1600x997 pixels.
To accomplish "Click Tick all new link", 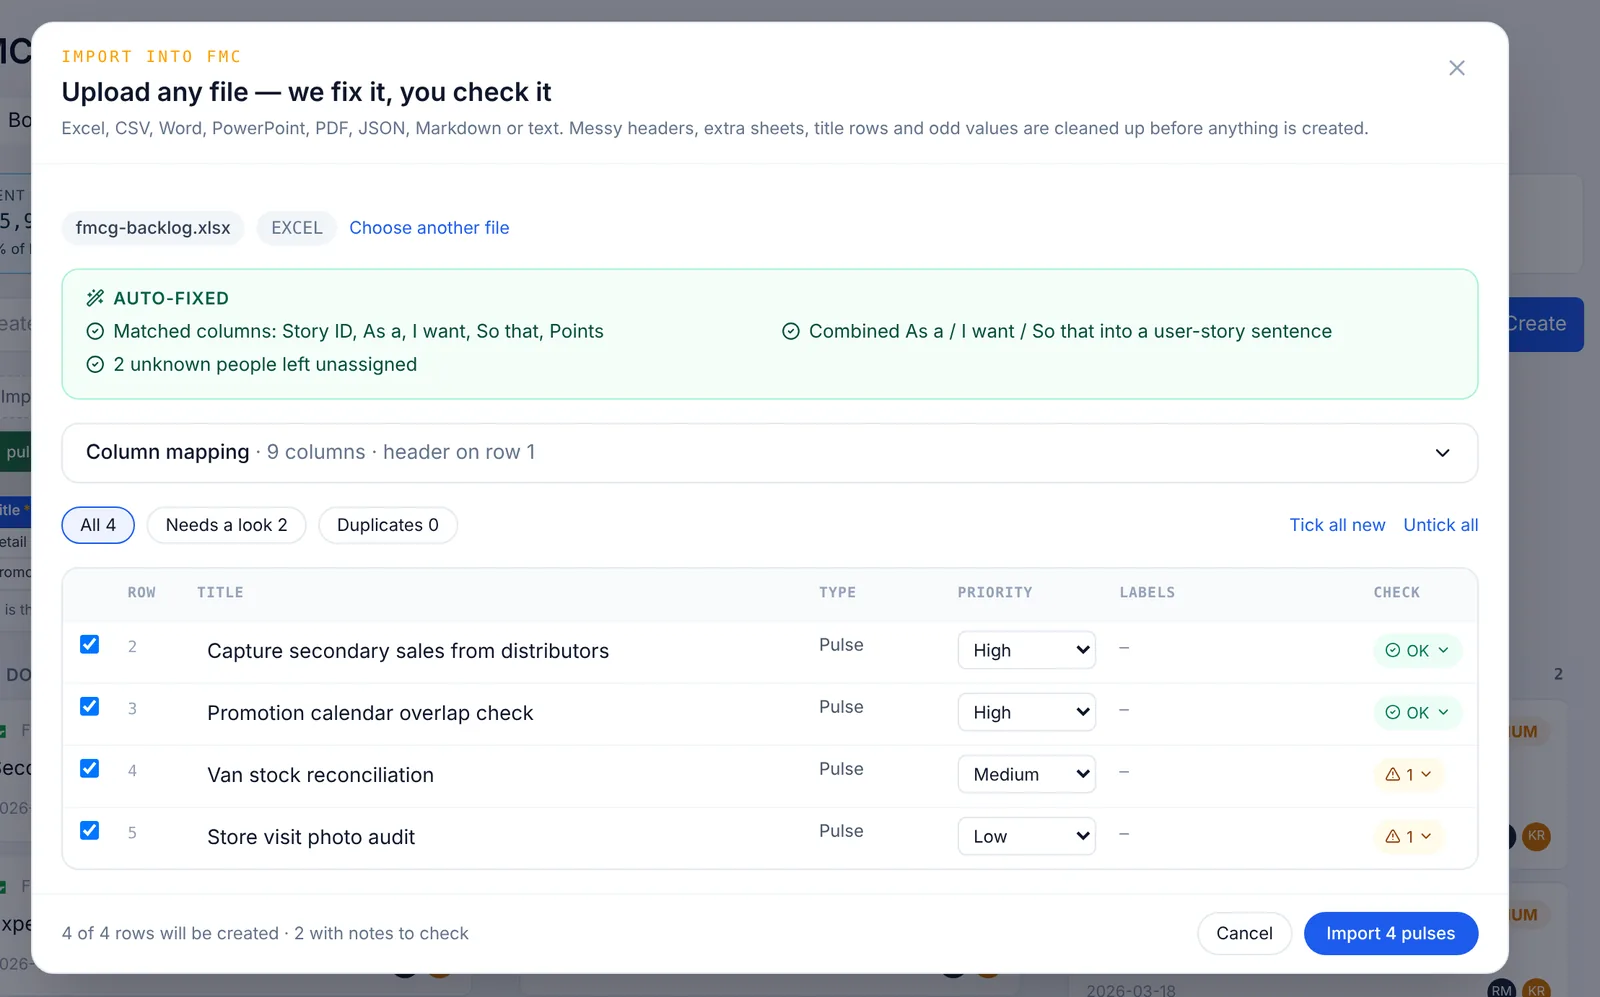I will (1337, 525).
